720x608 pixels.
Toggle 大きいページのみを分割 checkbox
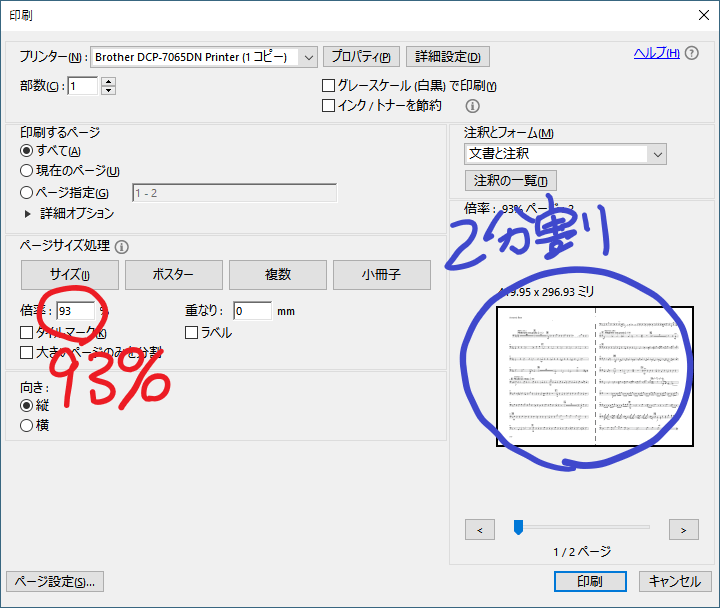click(x=27, y=352)
